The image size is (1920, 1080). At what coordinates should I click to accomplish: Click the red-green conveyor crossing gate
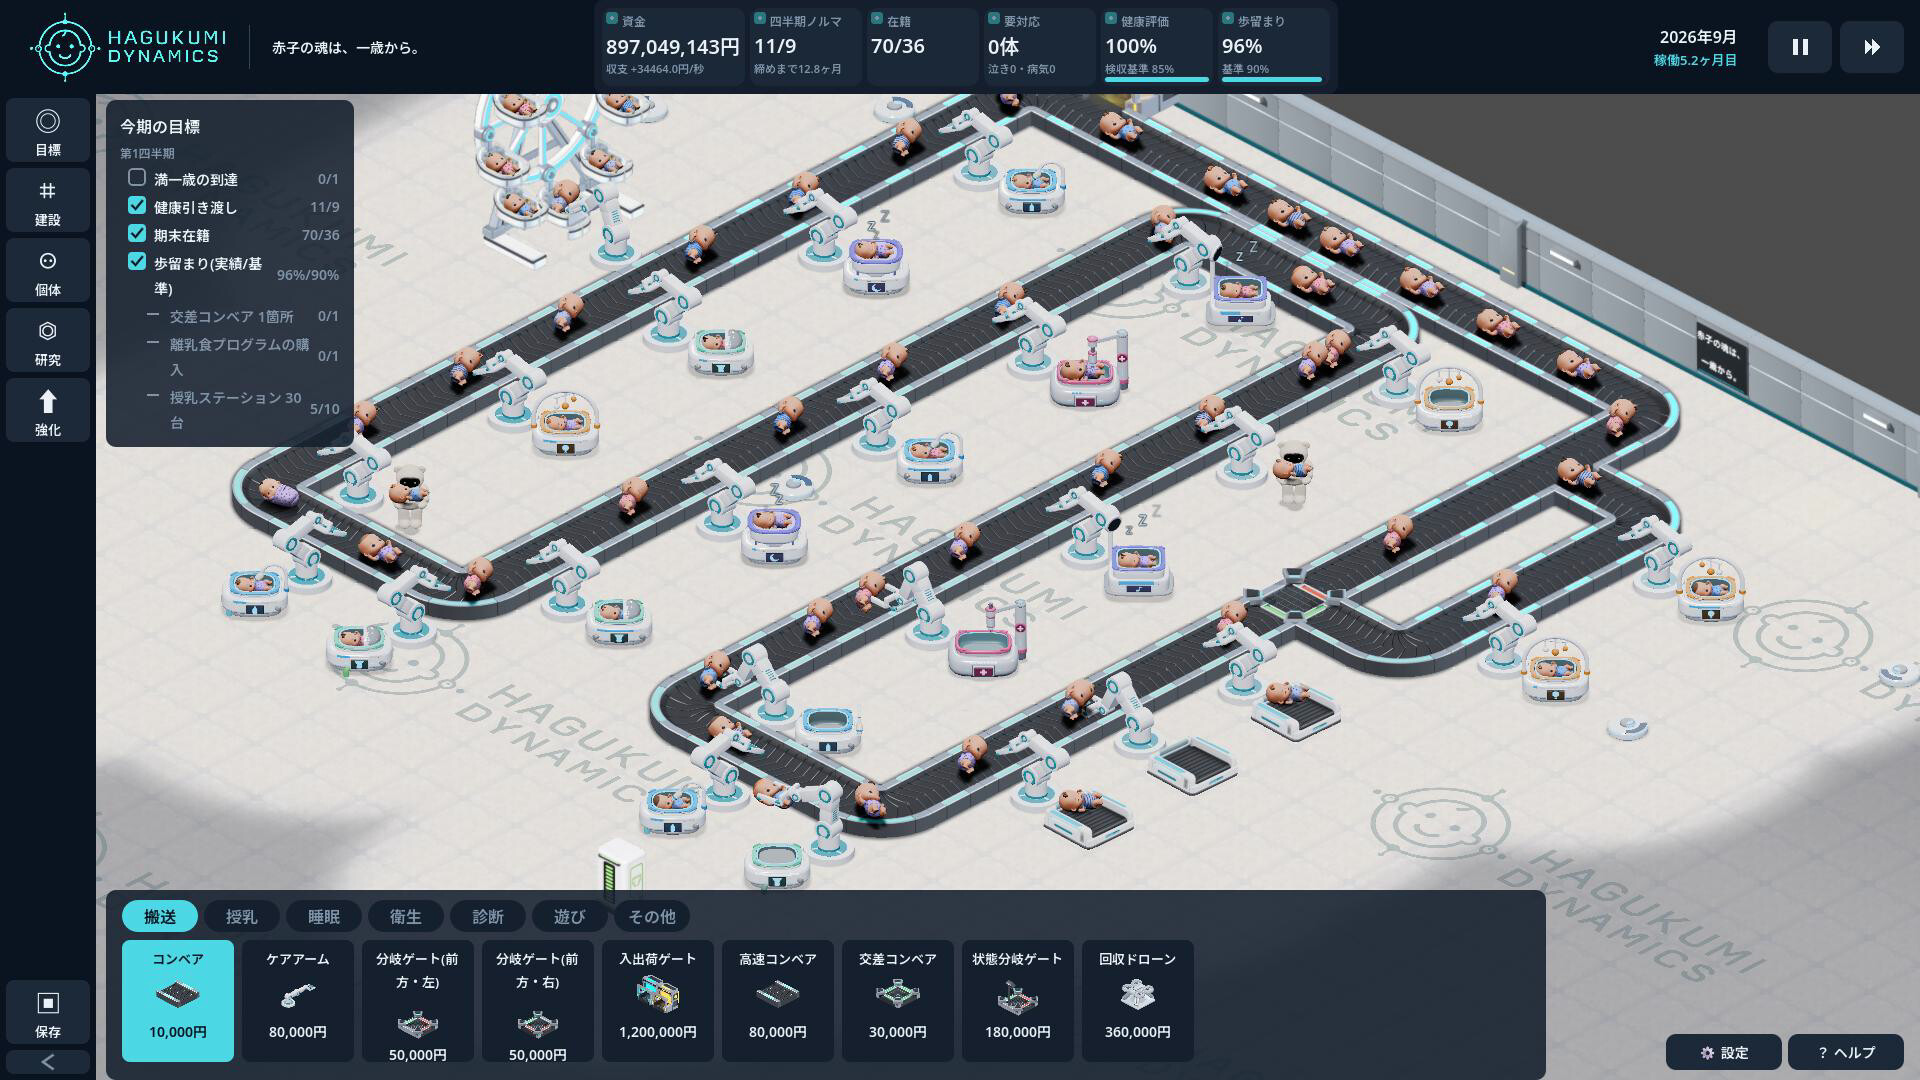[1294, 594]
